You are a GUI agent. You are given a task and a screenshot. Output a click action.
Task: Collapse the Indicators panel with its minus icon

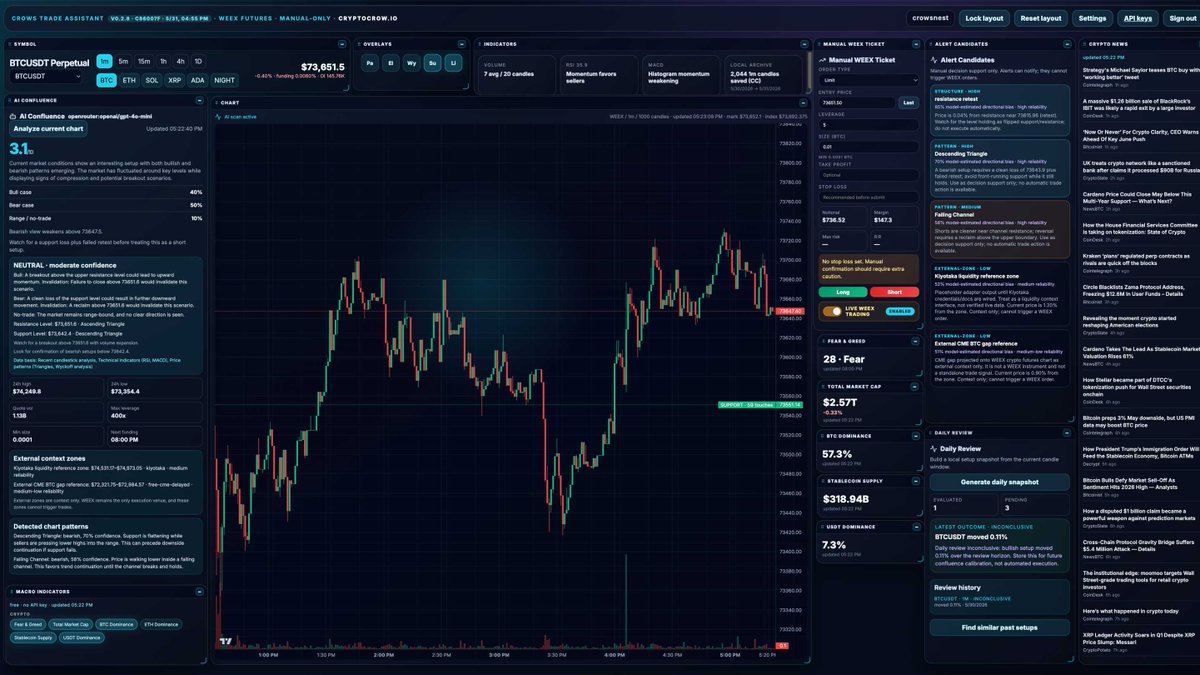point(802,44)
